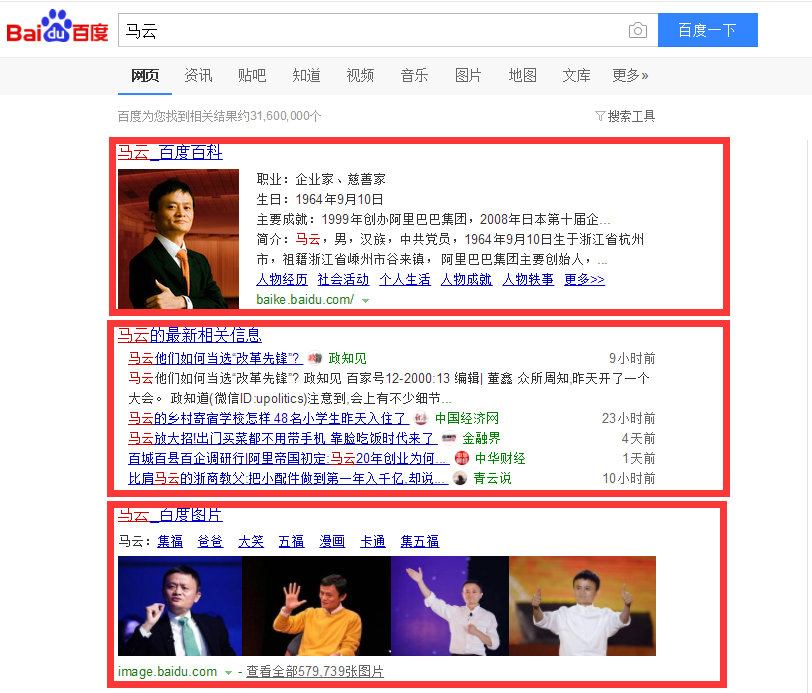Click the 马云 portrait thumbnail in Baike

tap(178, 239)
